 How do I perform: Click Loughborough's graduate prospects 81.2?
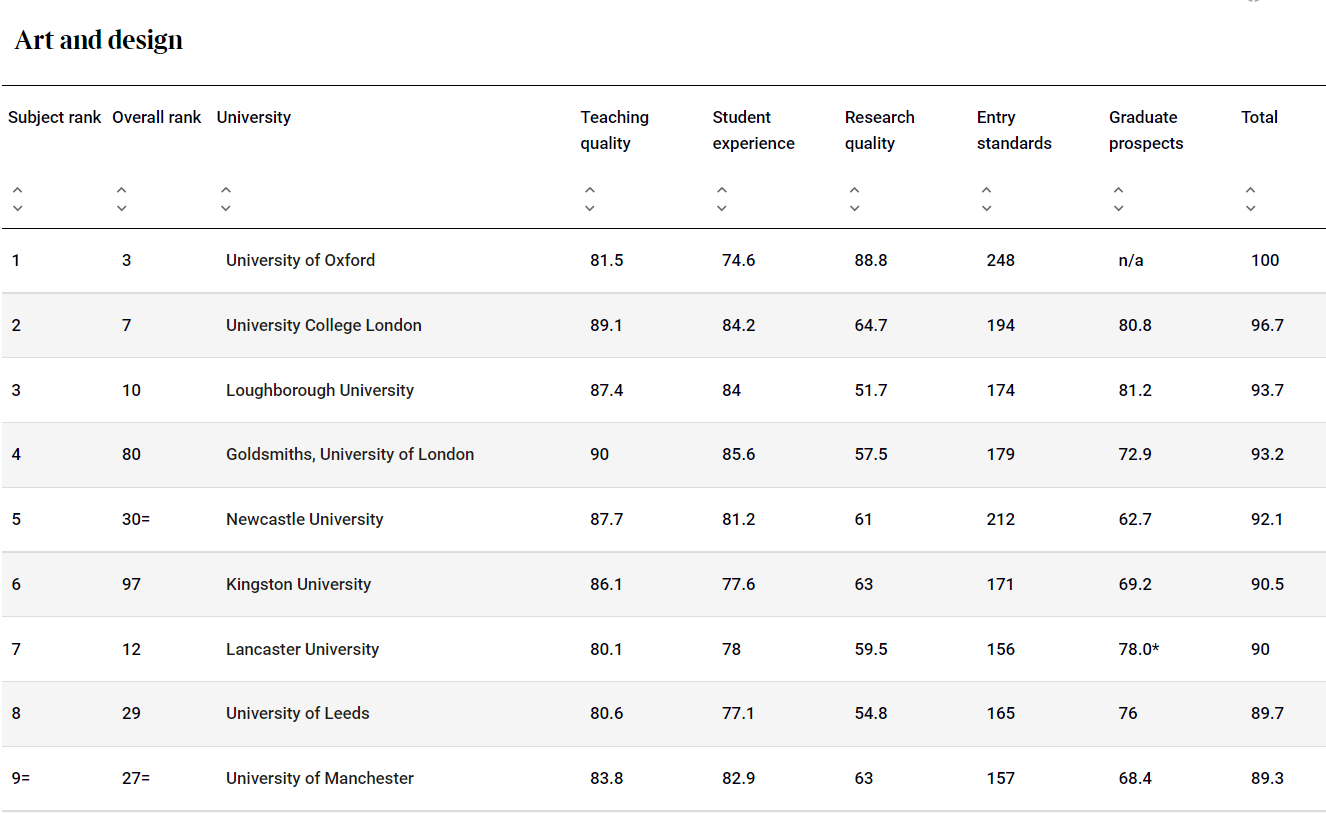(x=1135, y=390)
